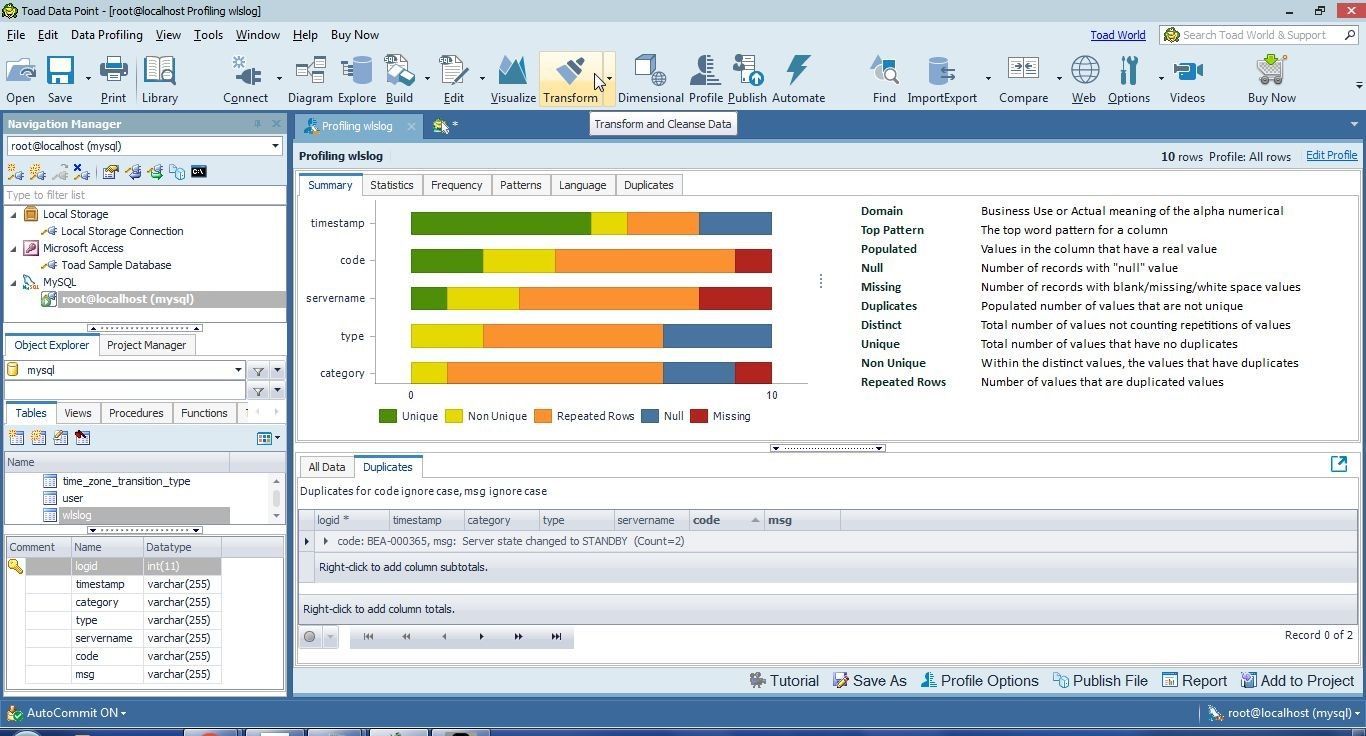The height and width of the screenshot is (736, 1366).
Task: Click the Add to Project button
Action: (1297, 681)
